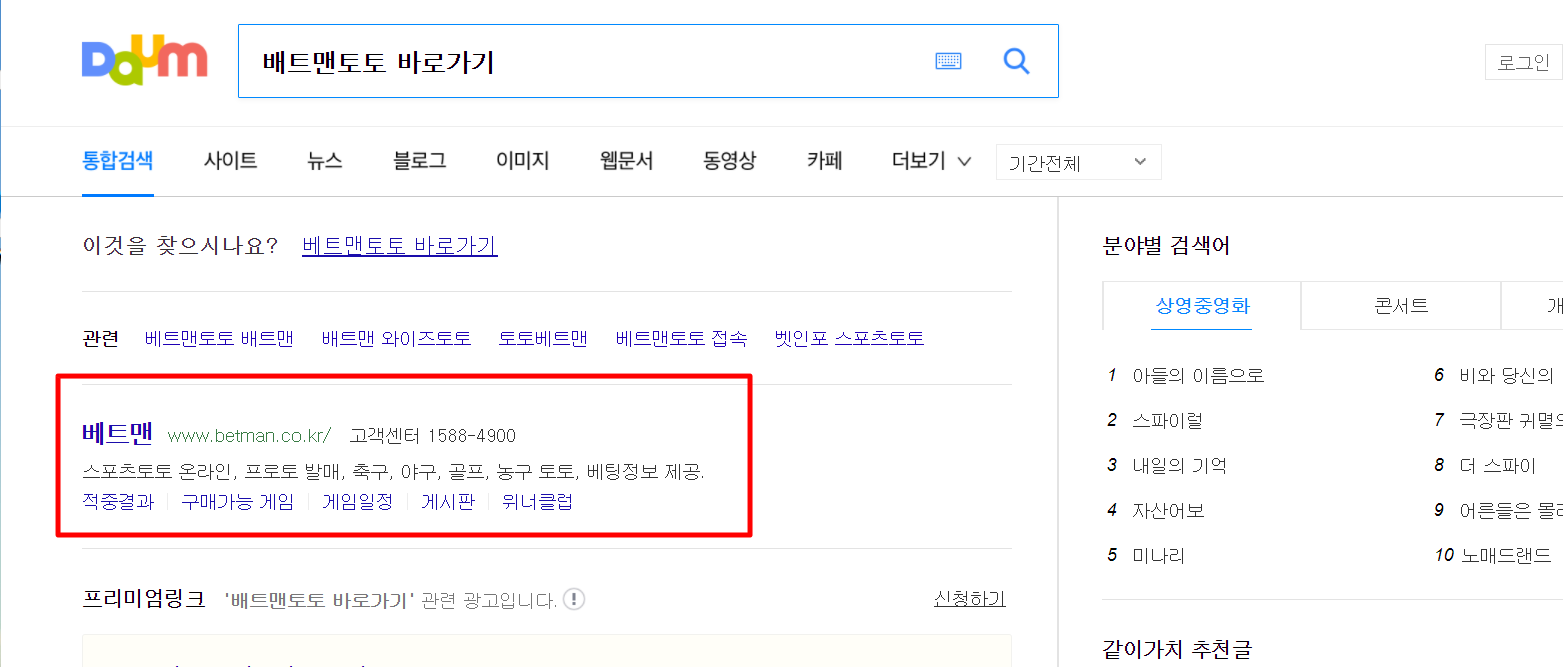Click ranked movie 스파이럴

point(1167,421)
